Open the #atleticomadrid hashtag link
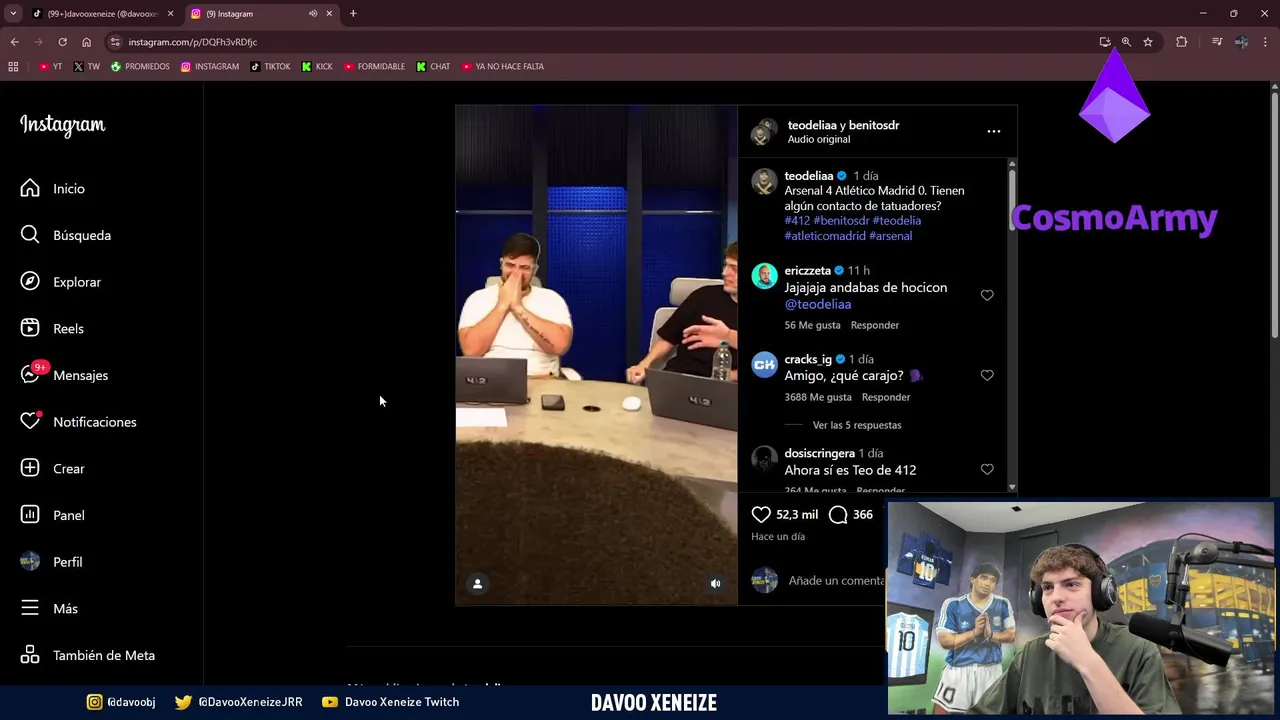 tap(825, 236)
